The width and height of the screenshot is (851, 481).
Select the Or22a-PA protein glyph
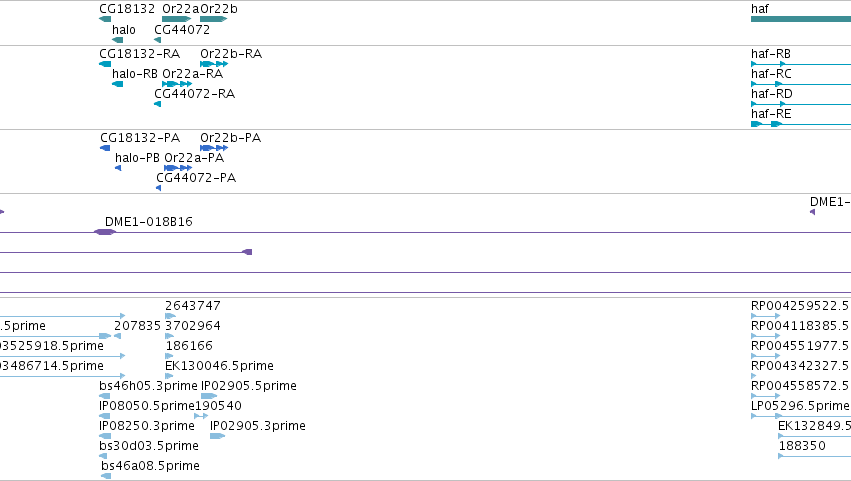pos(178,168)
